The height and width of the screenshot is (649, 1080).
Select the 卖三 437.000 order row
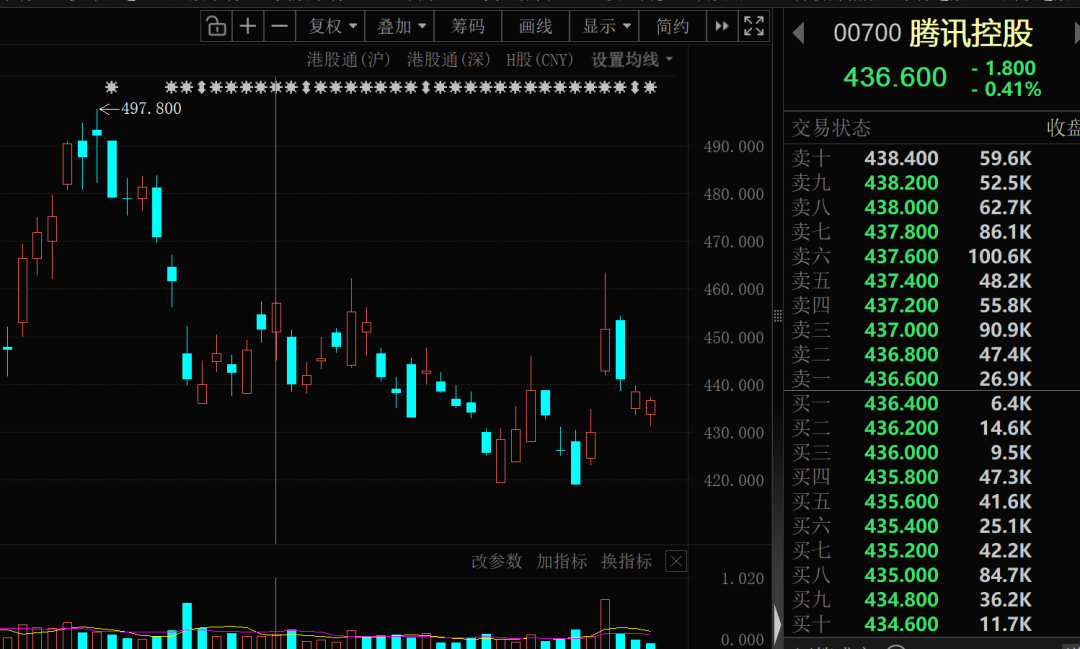[931, 330]
